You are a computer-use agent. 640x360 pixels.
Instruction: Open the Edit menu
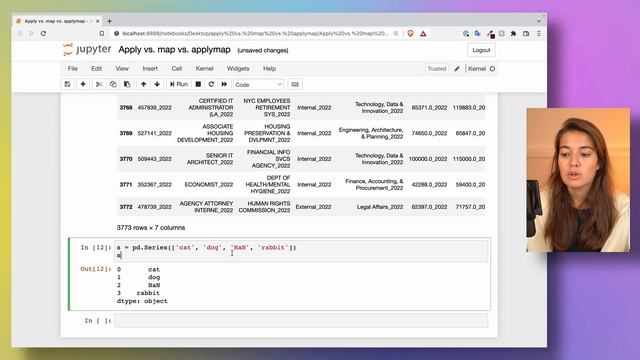96,69
